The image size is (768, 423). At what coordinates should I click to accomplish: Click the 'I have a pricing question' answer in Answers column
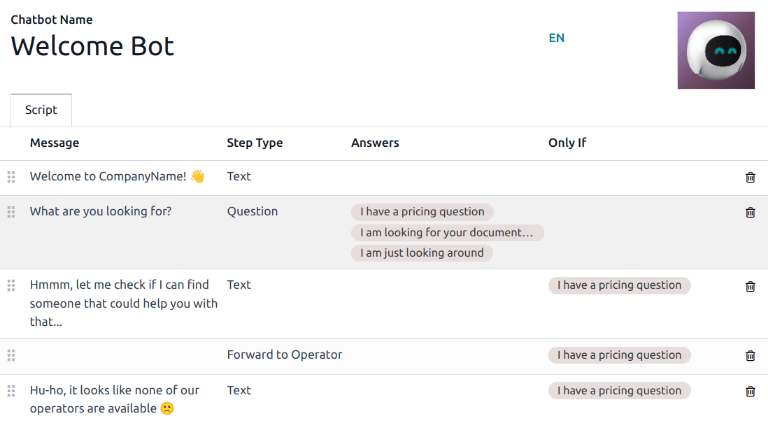[422, 212]
